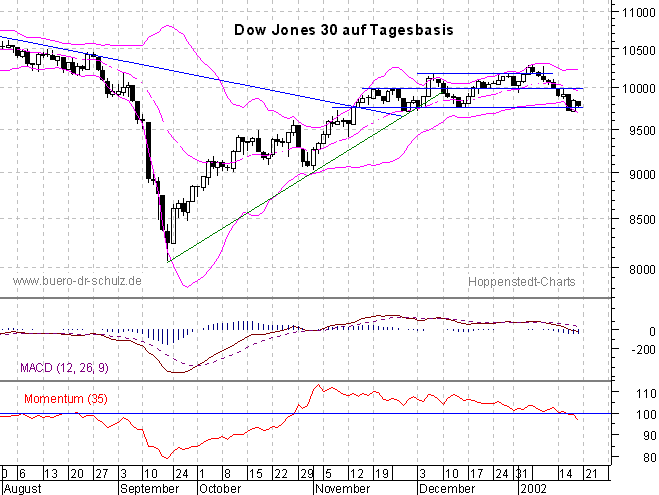The width and height of the screenshot is (659, 495).
Task: Click date label 6 above August
Action: coord(22,474)
